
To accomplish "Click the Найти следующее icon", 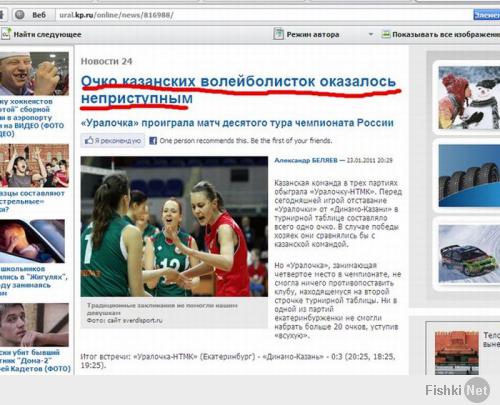I will (x=6, y=34).
